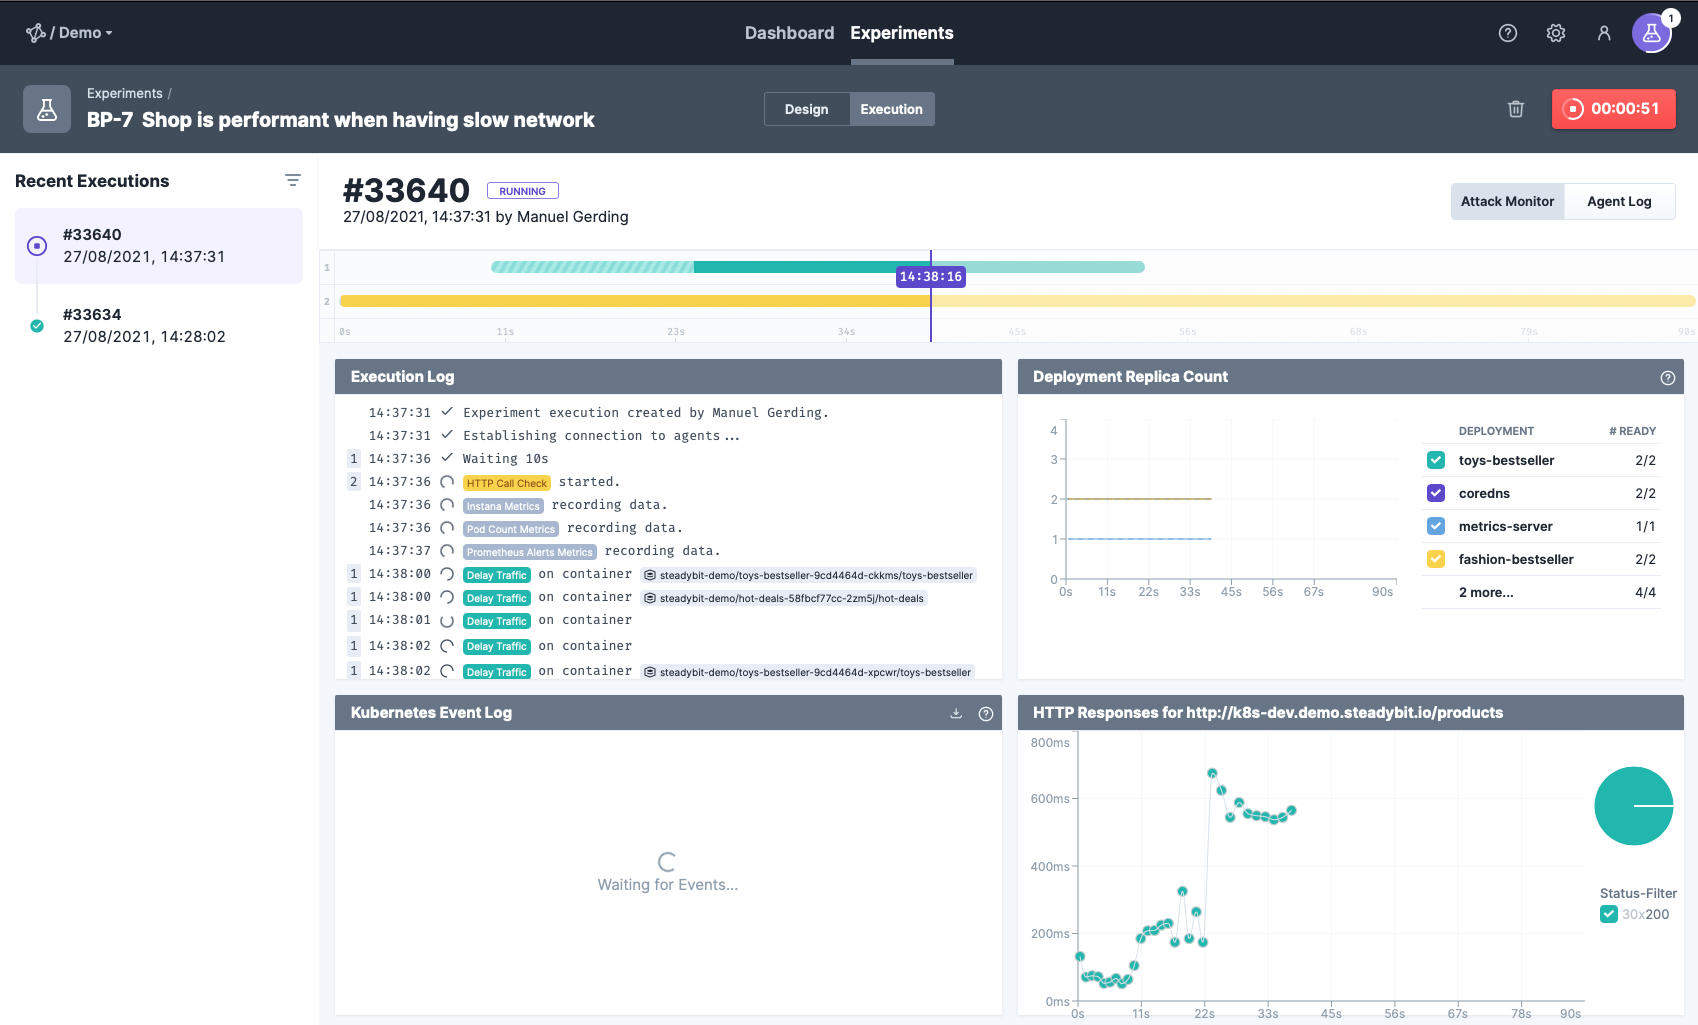Click peak data point in HTTP responses chart
1698x1025 pixels.
point(1212,773)
